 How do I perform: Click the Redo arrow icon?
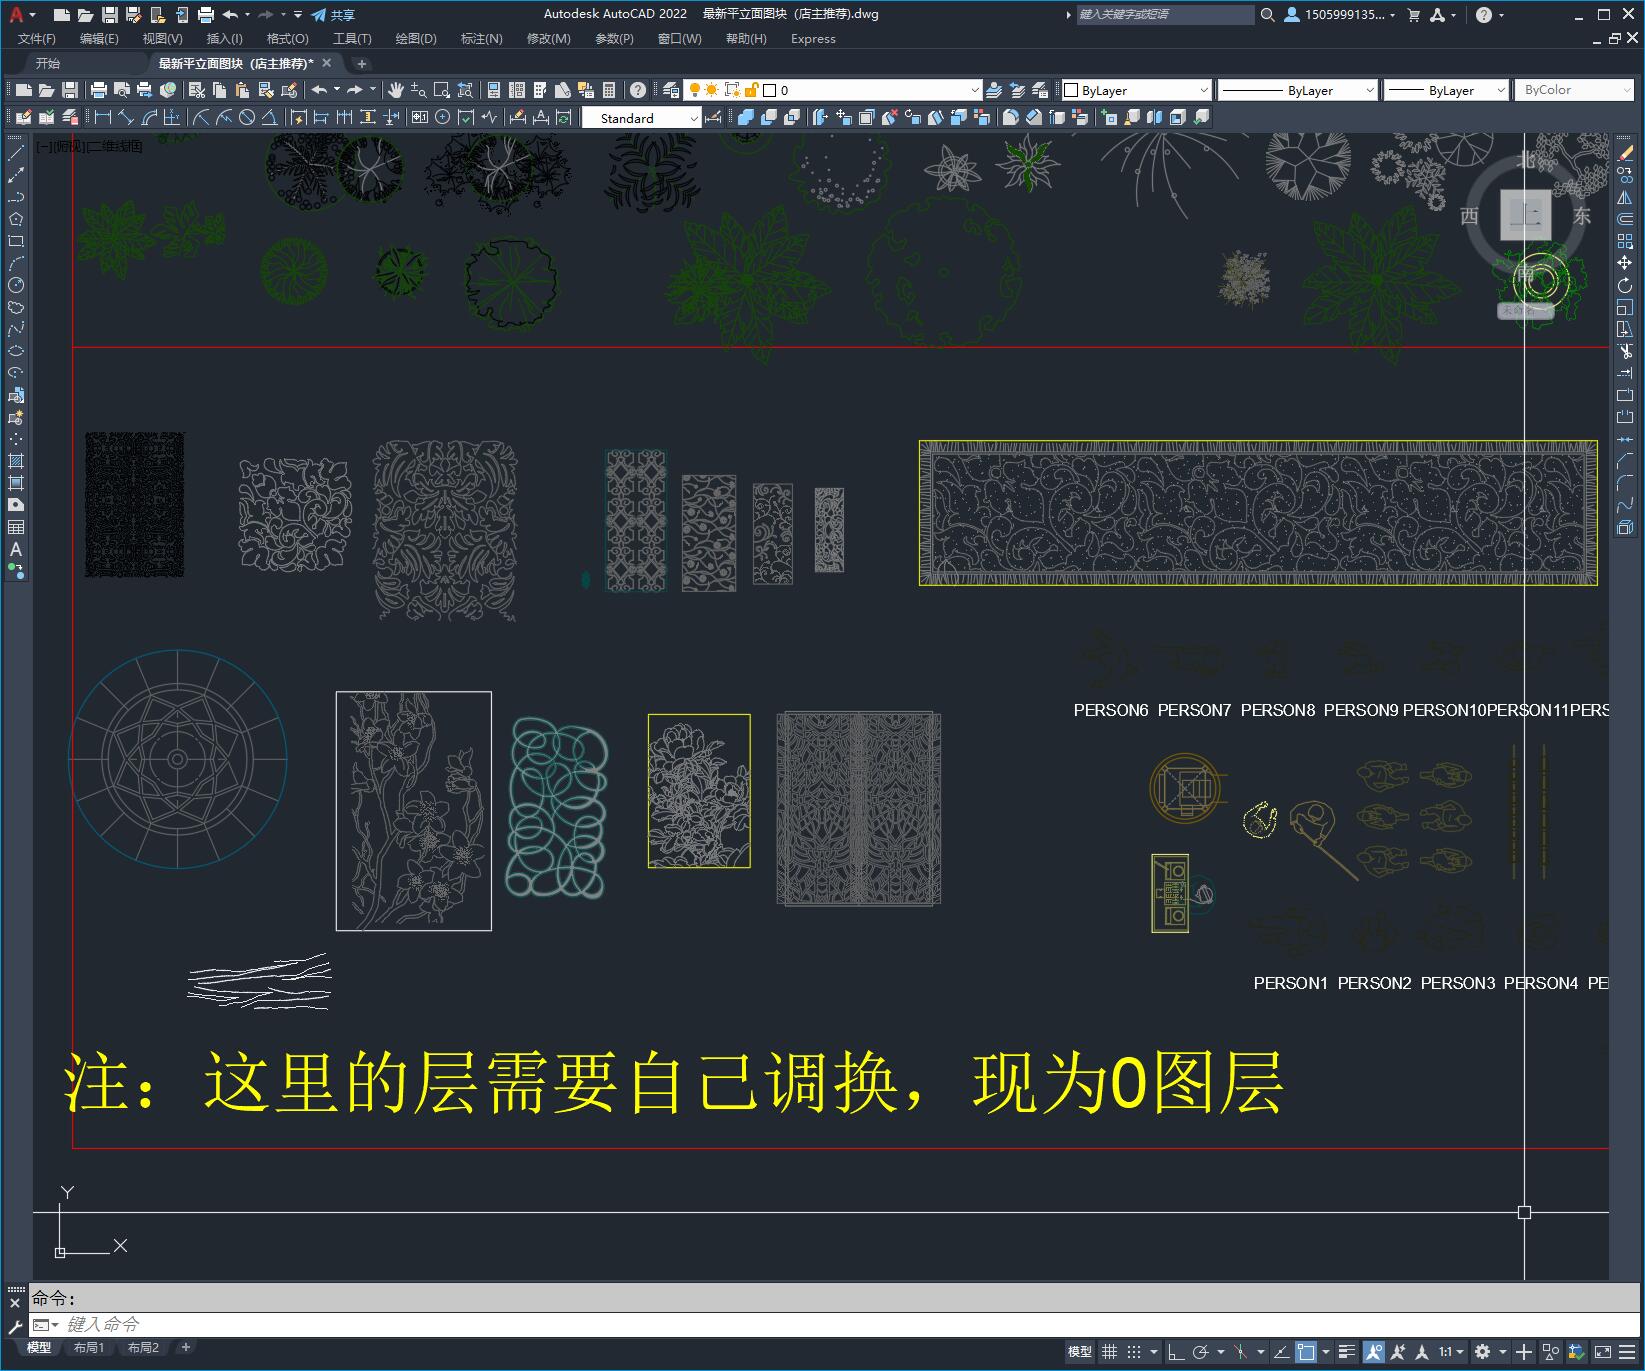tap(355, 90)
